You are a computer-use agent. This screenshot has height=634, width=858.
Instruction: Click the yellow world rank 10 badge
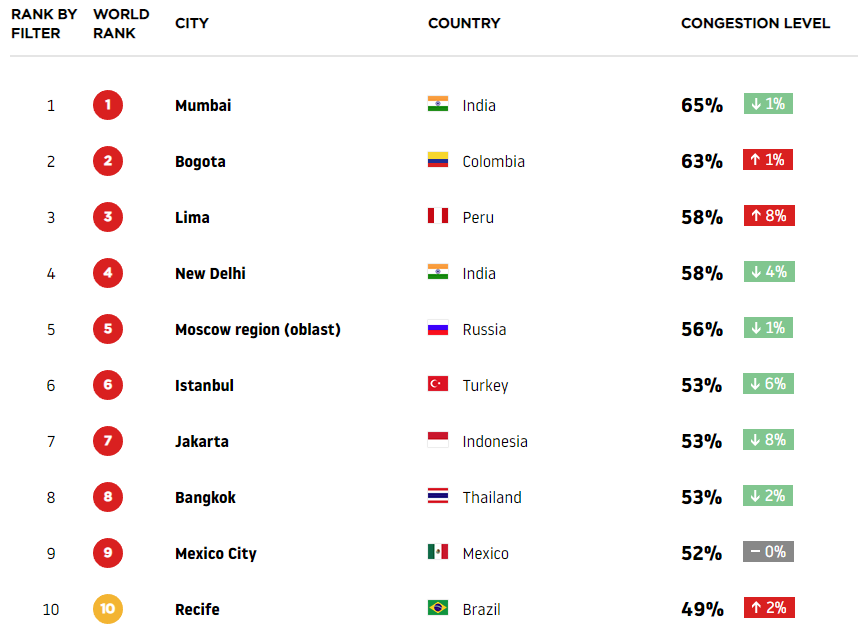pyautogui.click(x=108, y=609)
